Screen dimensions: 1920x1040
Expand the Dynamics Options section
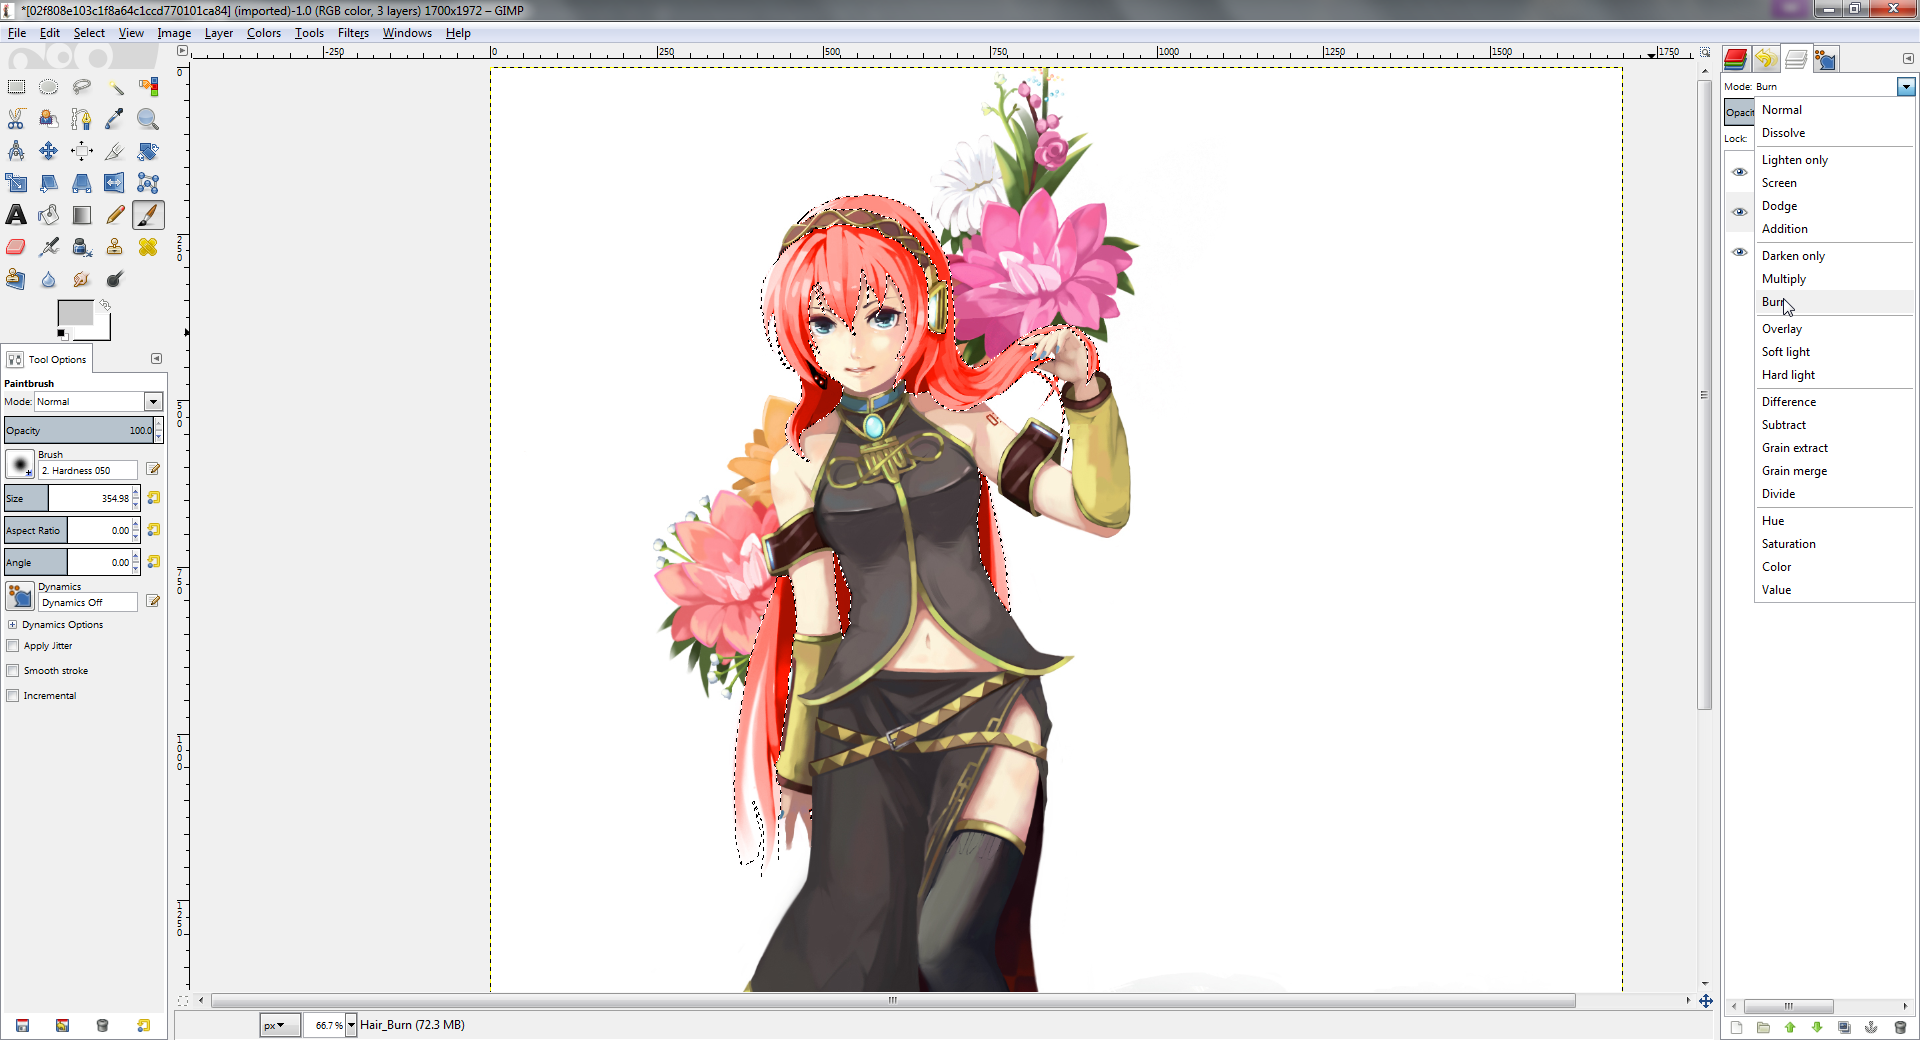point(12,625)
